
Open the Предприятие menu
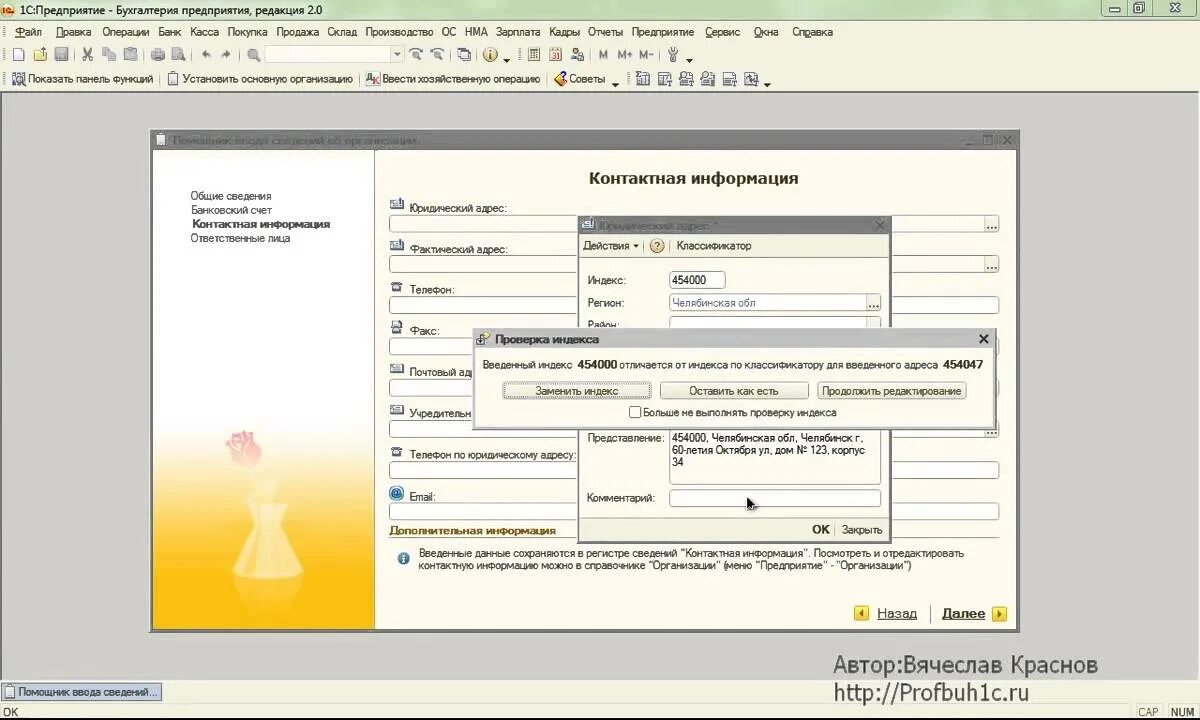(663, 32)
